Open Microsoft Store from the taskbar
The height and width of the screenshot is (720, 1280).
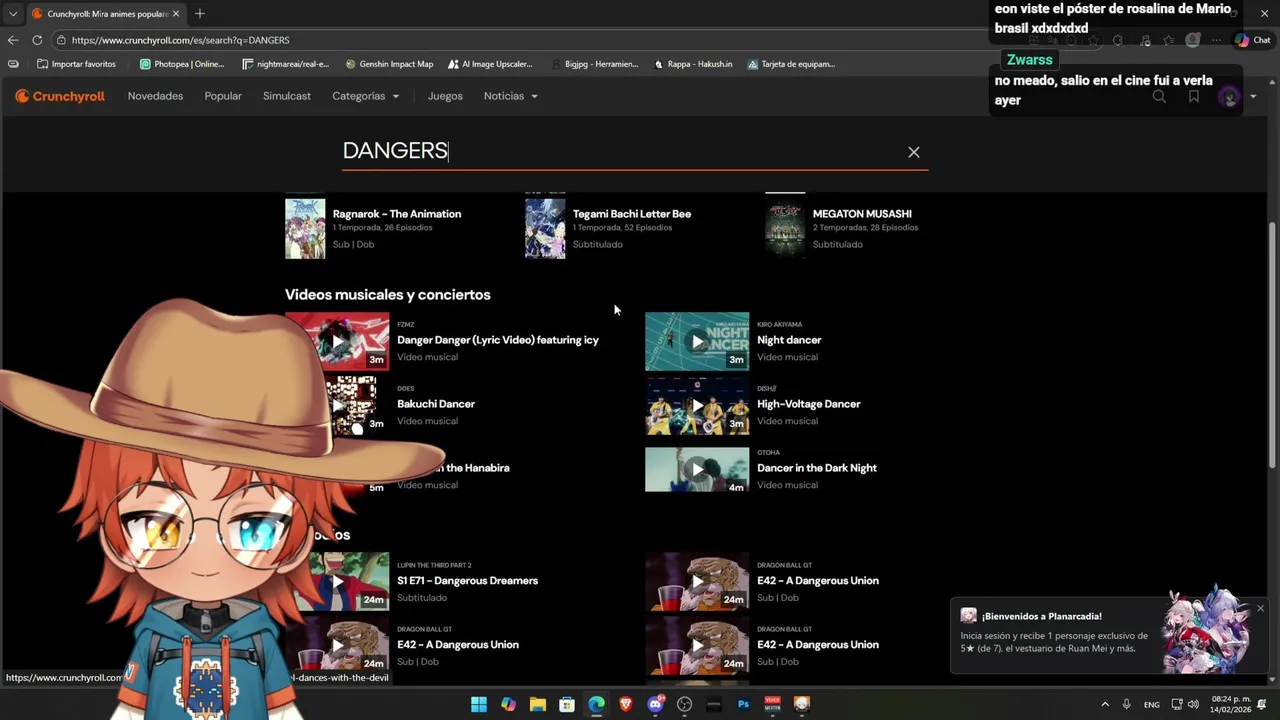[x=567, y=704]
